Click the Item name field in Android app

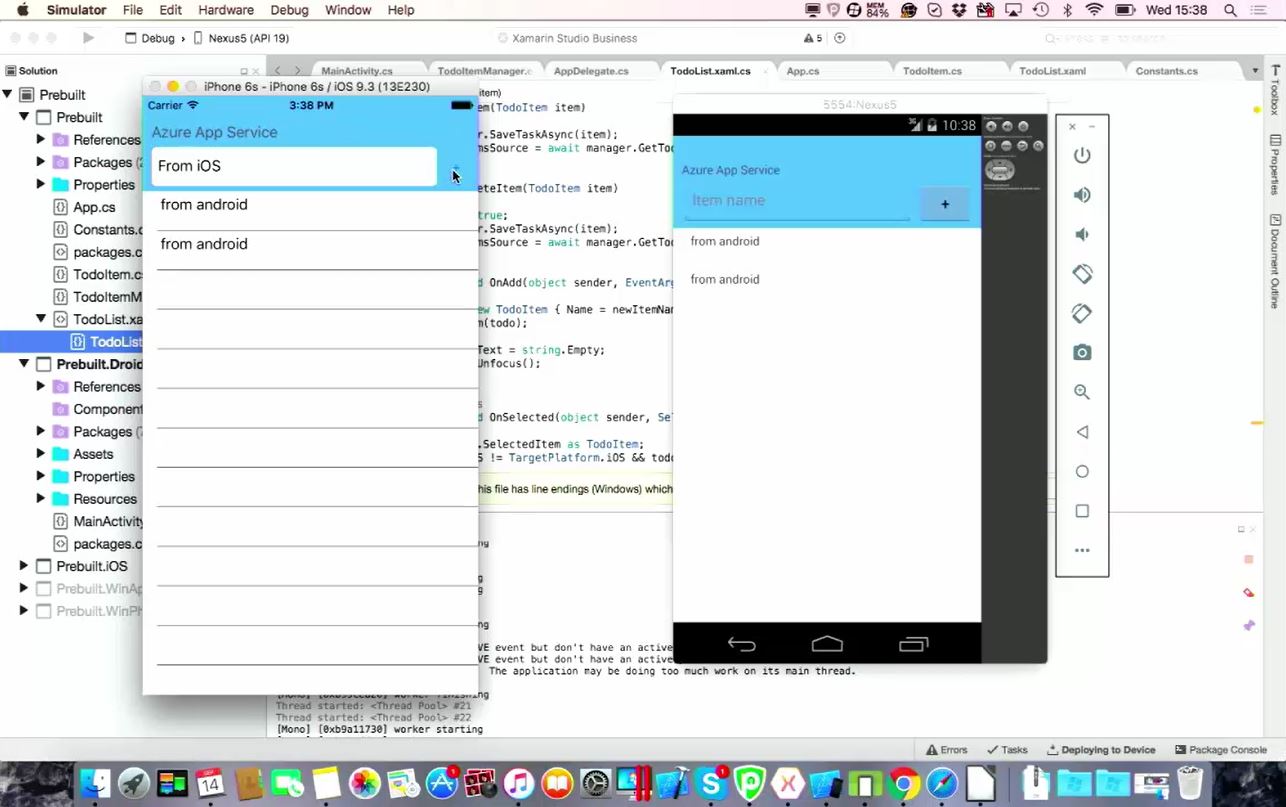click(796, 201)
